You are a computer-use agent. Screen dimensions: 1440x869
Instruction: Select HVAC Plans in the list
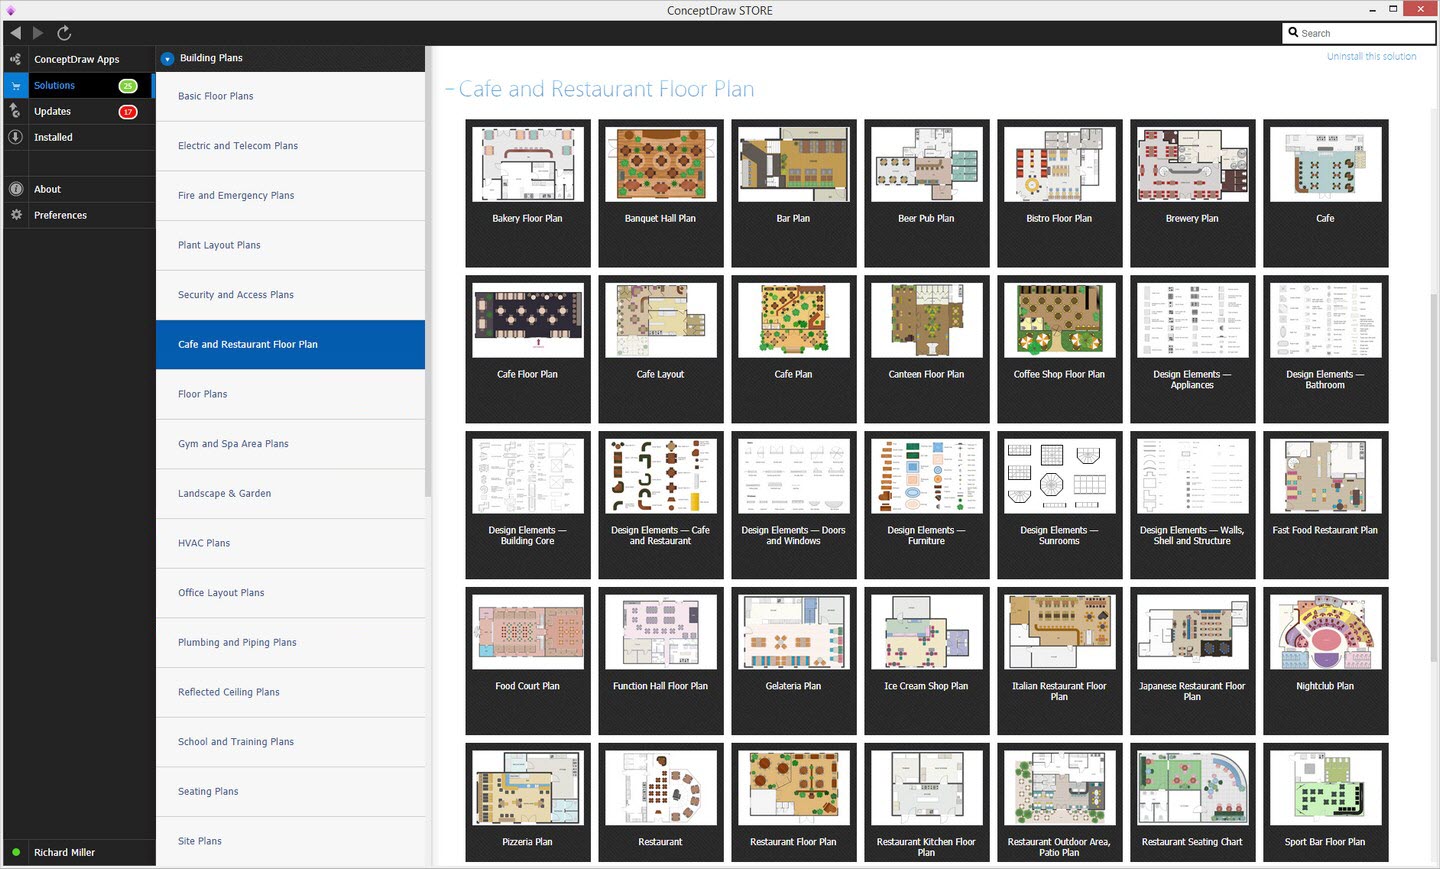click(x=290, y=543)
